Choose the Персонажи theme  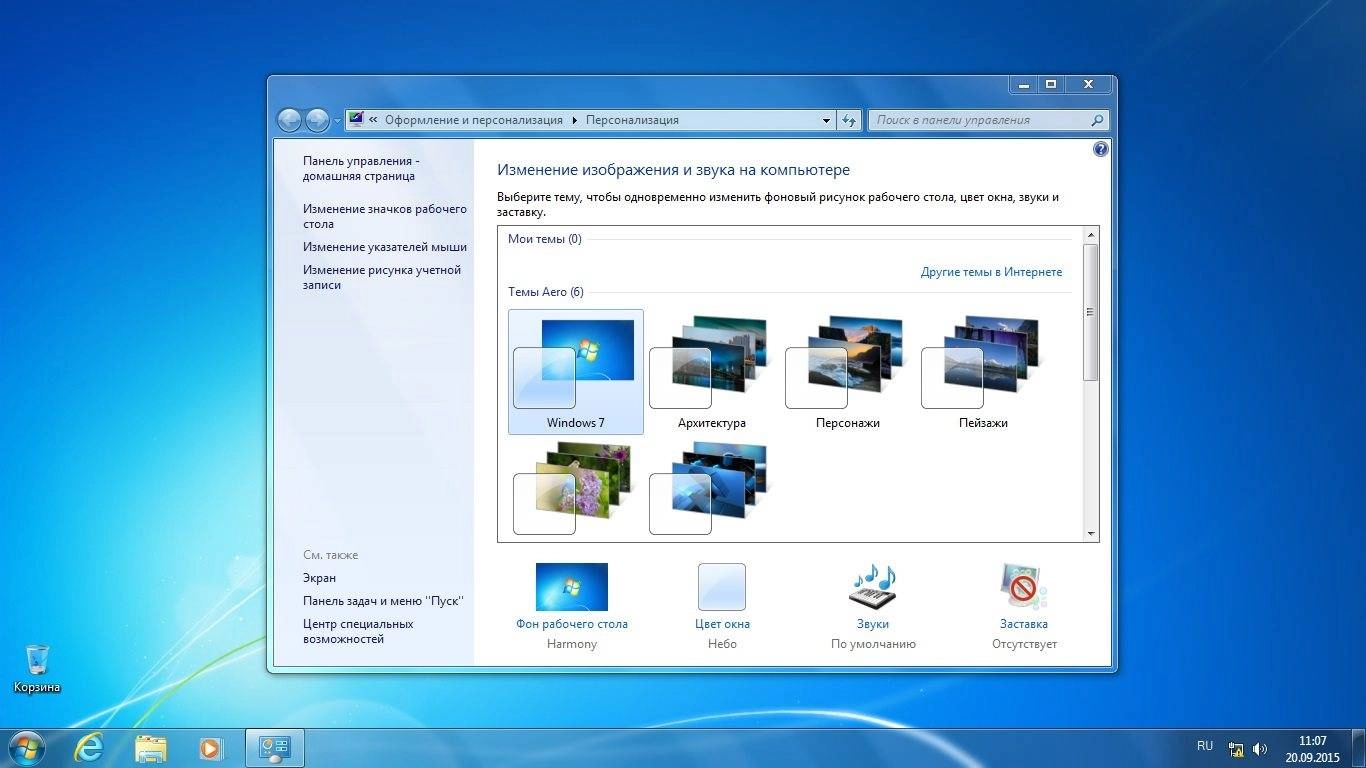[847, 371]
